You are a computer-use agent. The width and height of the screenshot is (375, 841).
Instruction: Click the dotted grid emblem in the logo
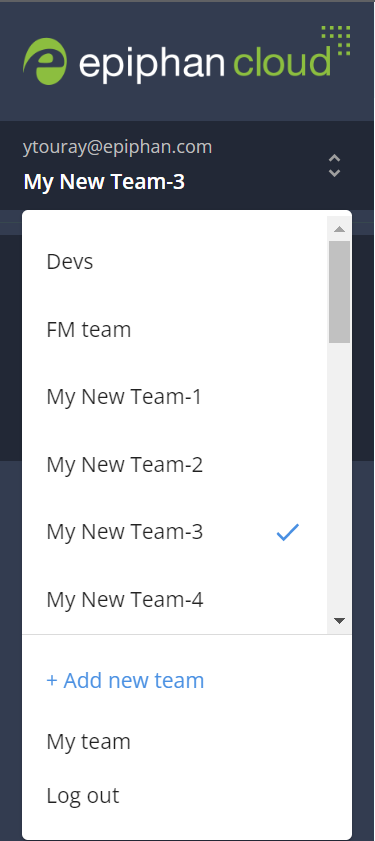coord(336,40)
